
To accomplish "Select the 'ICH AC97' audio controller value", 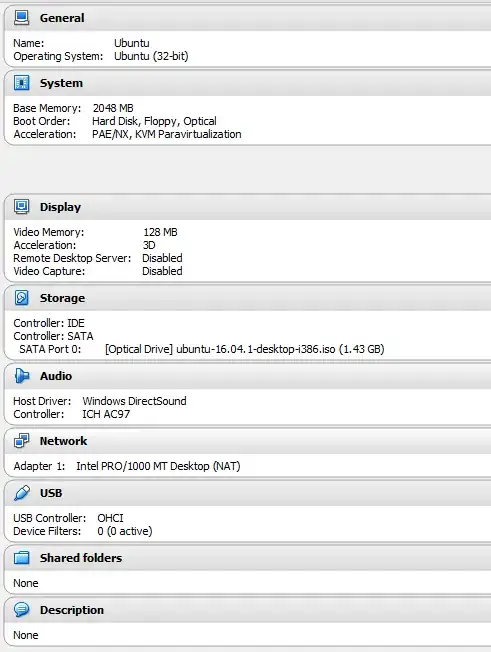I will 106,414.
